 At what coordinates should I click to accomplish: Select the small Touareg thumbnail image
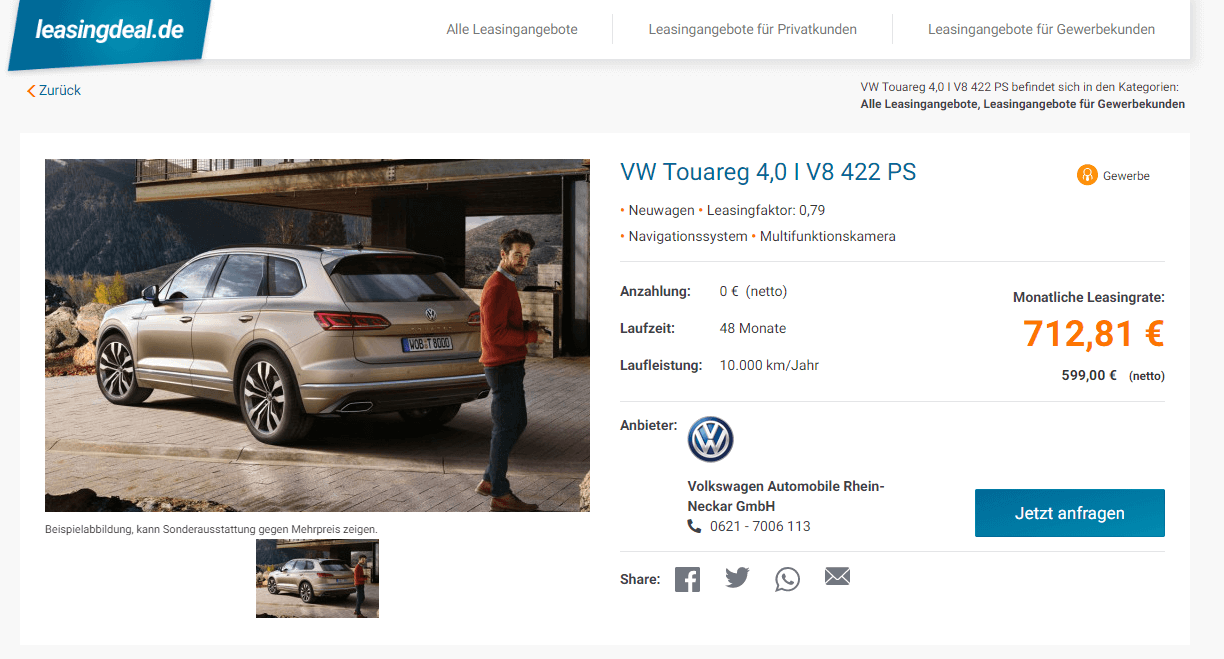pyautogui.click(x=317, y=578)
